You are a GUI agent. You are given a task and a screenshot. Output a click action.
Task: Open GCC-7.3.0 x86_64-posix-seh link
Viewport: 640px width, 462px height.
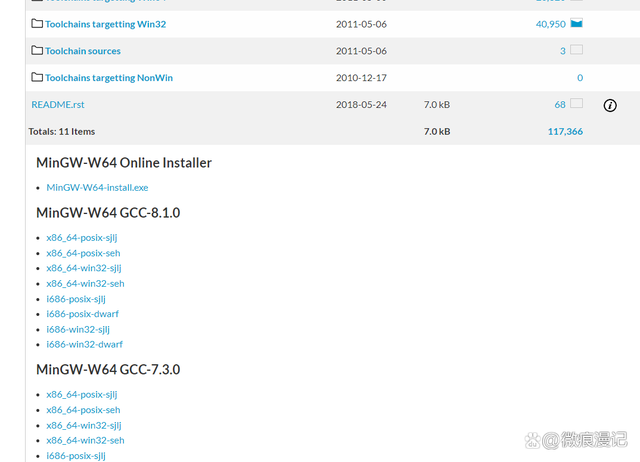point(83,410)
